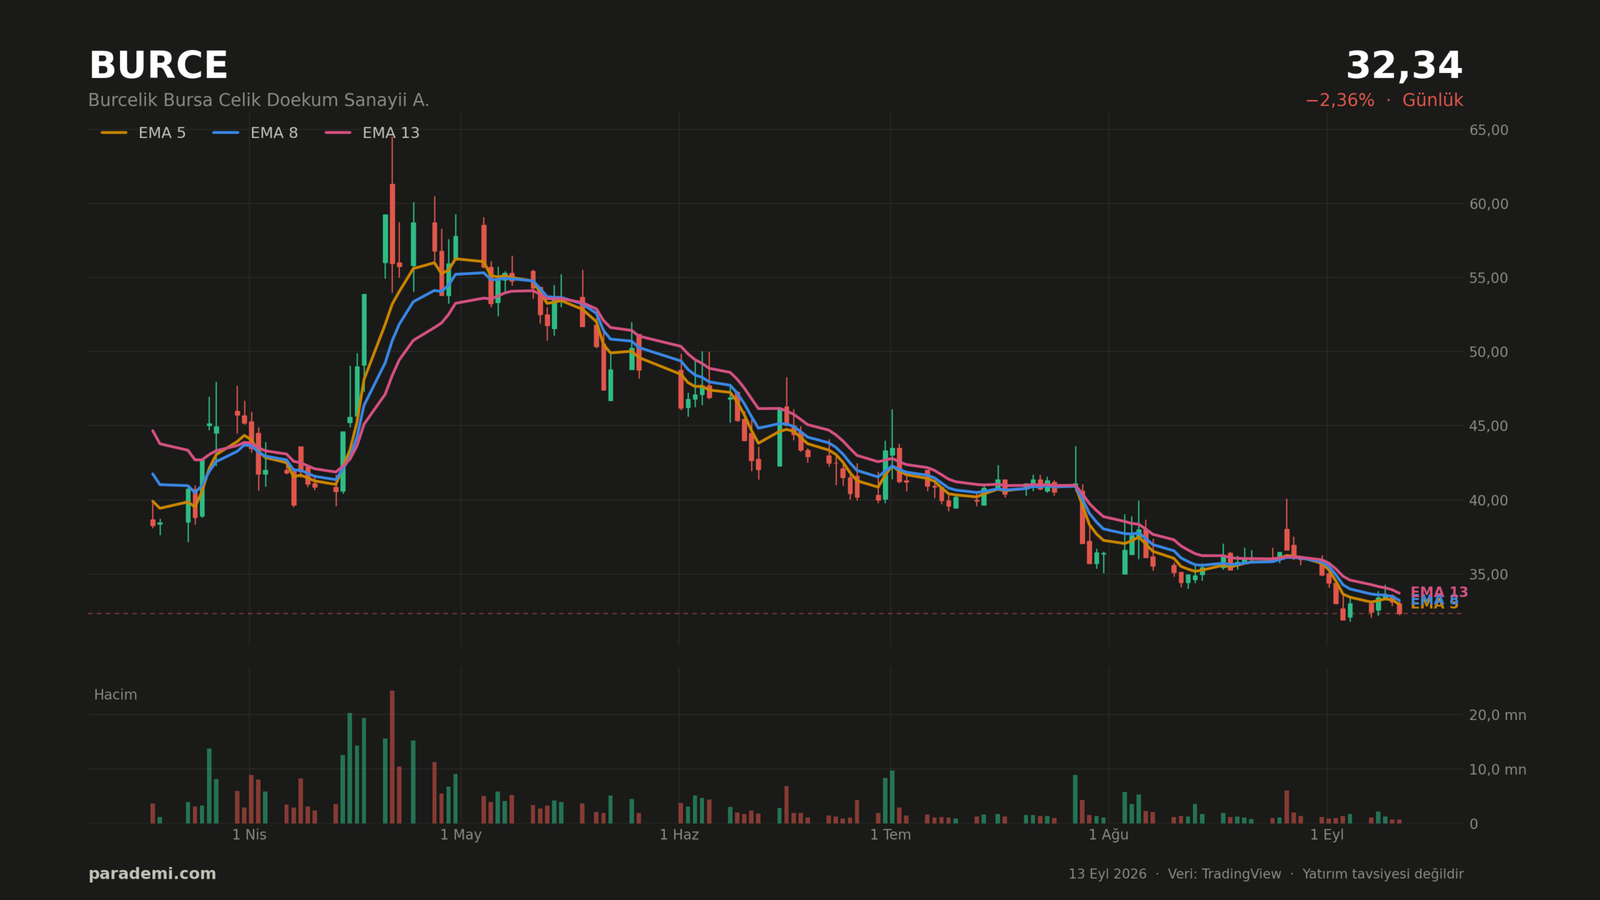This screenshot has width=1600, height=900.
Task: Click the 'Hacim' volume panel label
Action: tap(115, 695)
